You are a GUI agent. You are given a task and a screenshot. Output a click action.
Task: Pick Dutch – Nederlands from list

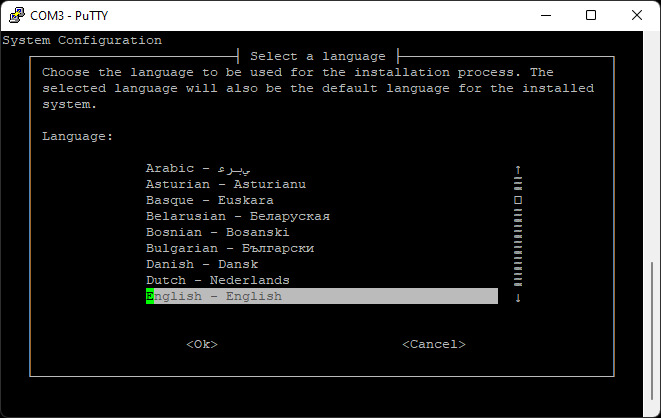pyautogui.click(x=217, y=281)
